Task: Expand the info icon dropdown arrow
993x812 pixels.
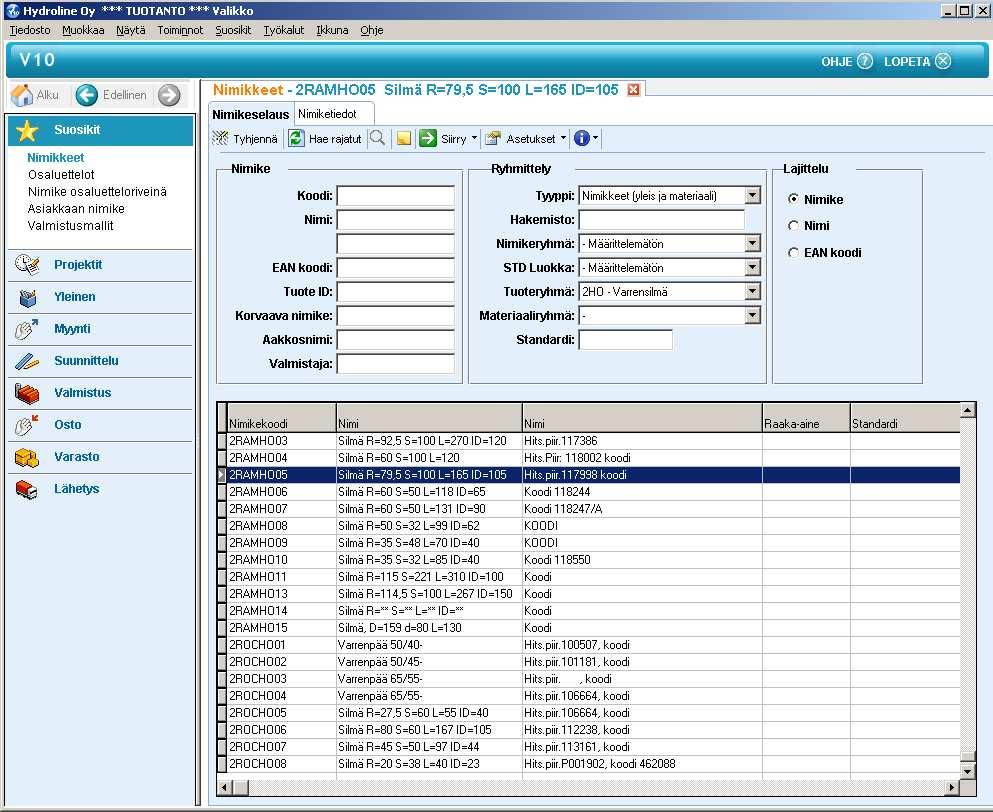Action: pyautogui.click(x=595, y=138)
